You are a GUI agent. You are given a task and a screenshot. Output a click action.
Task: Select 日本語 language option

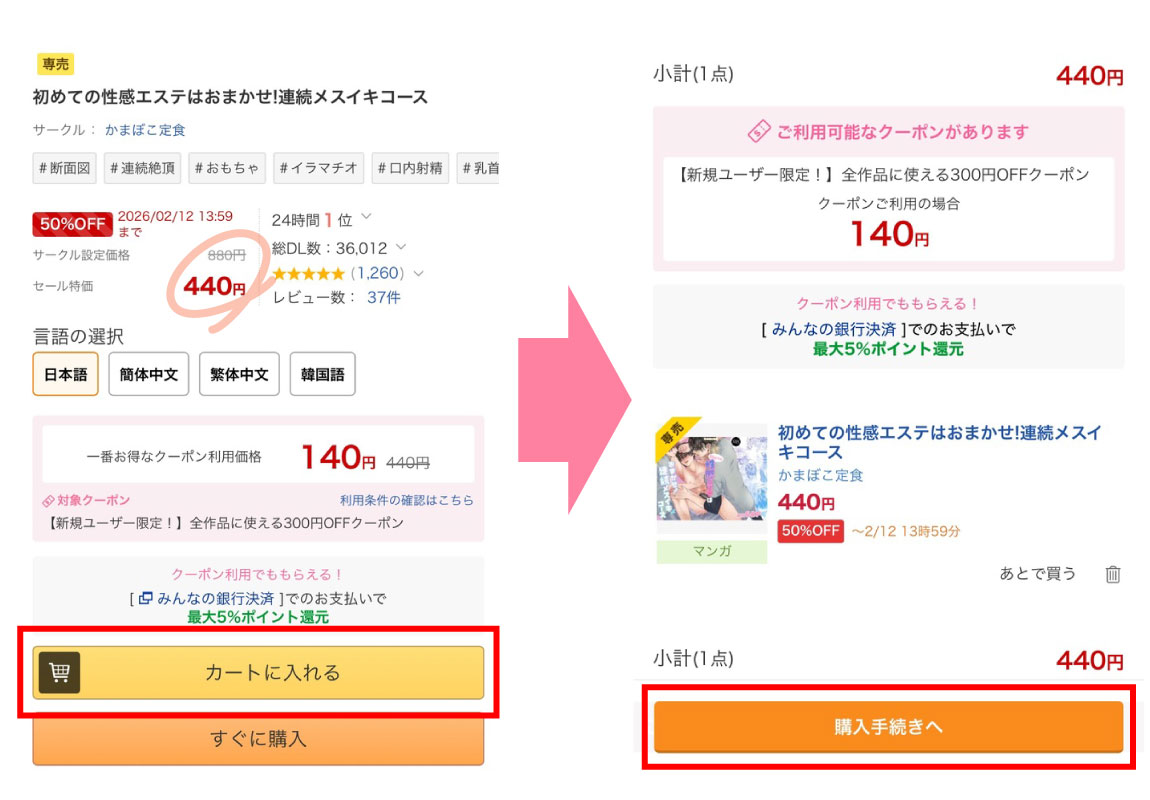point(65,374)
